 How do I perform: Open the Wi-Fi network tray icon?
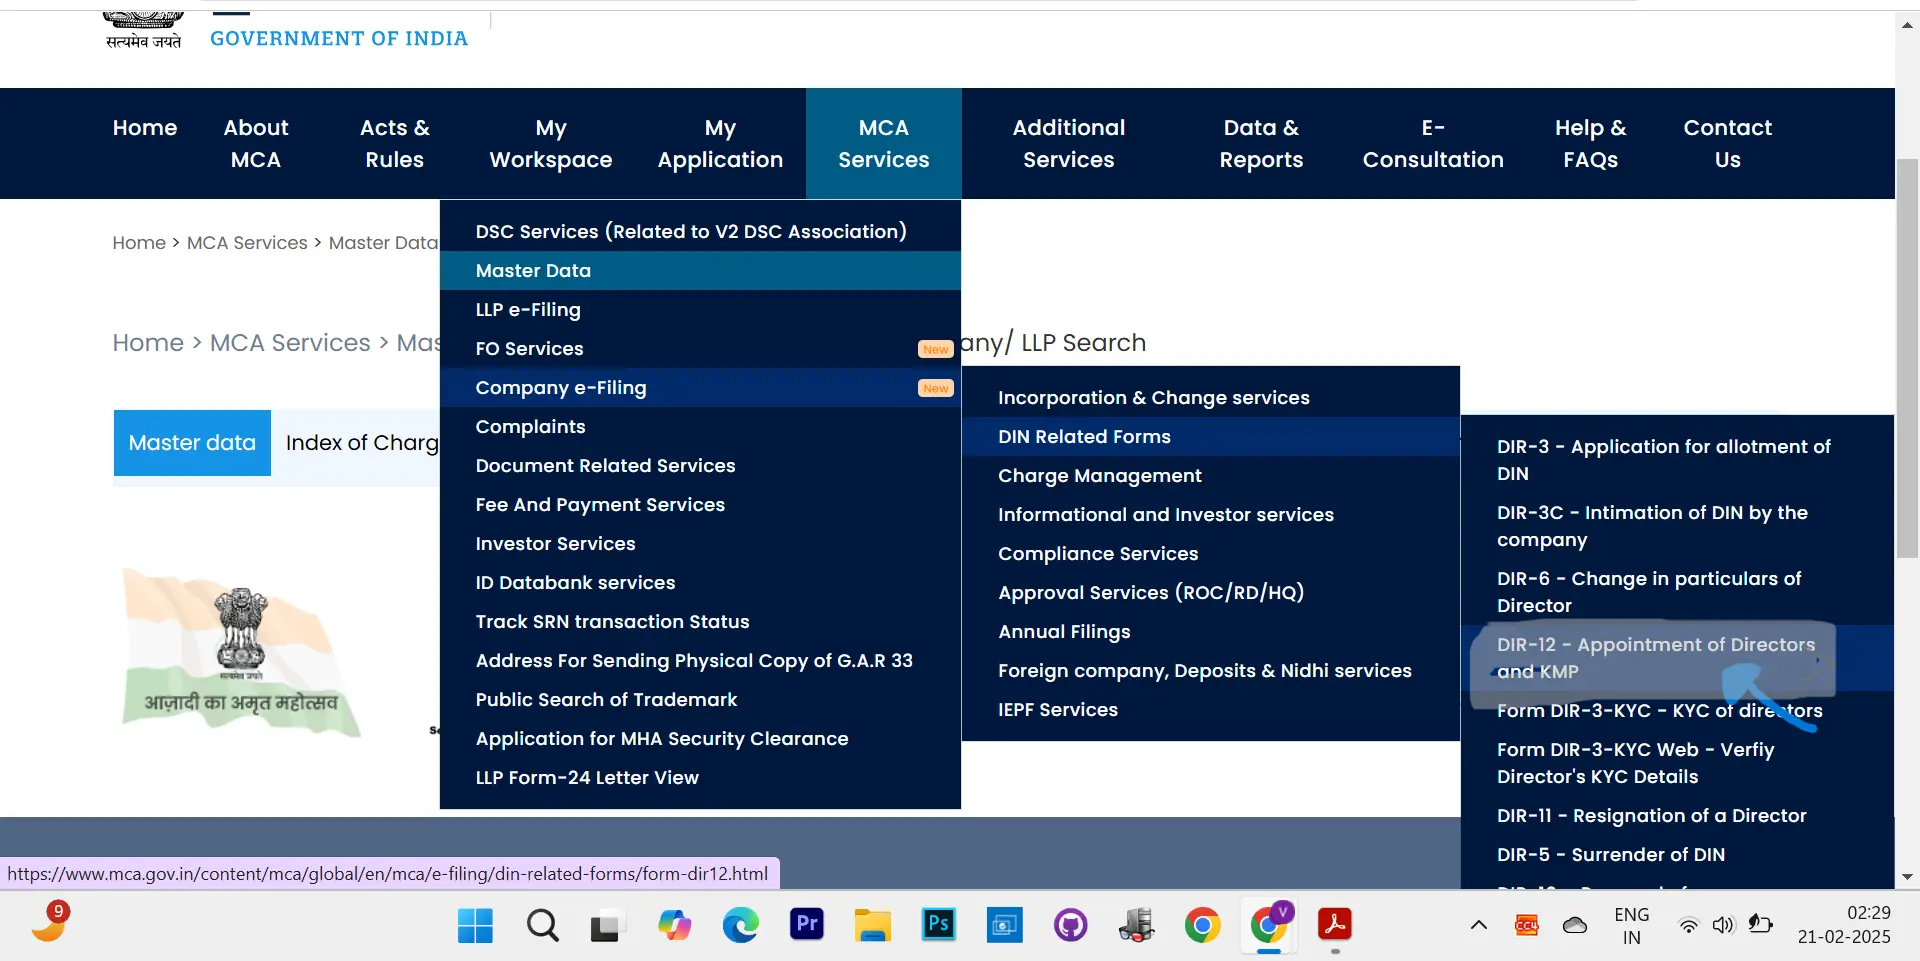(x=1688, y=926)
